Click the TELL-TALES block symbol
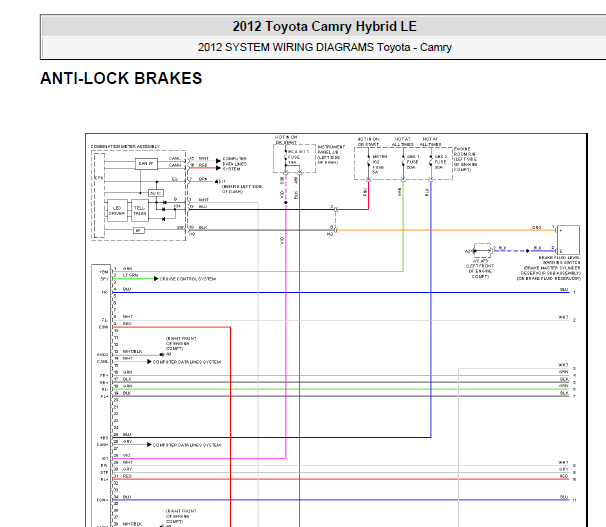This screenshot has width=606, height=527. (140, 210)
